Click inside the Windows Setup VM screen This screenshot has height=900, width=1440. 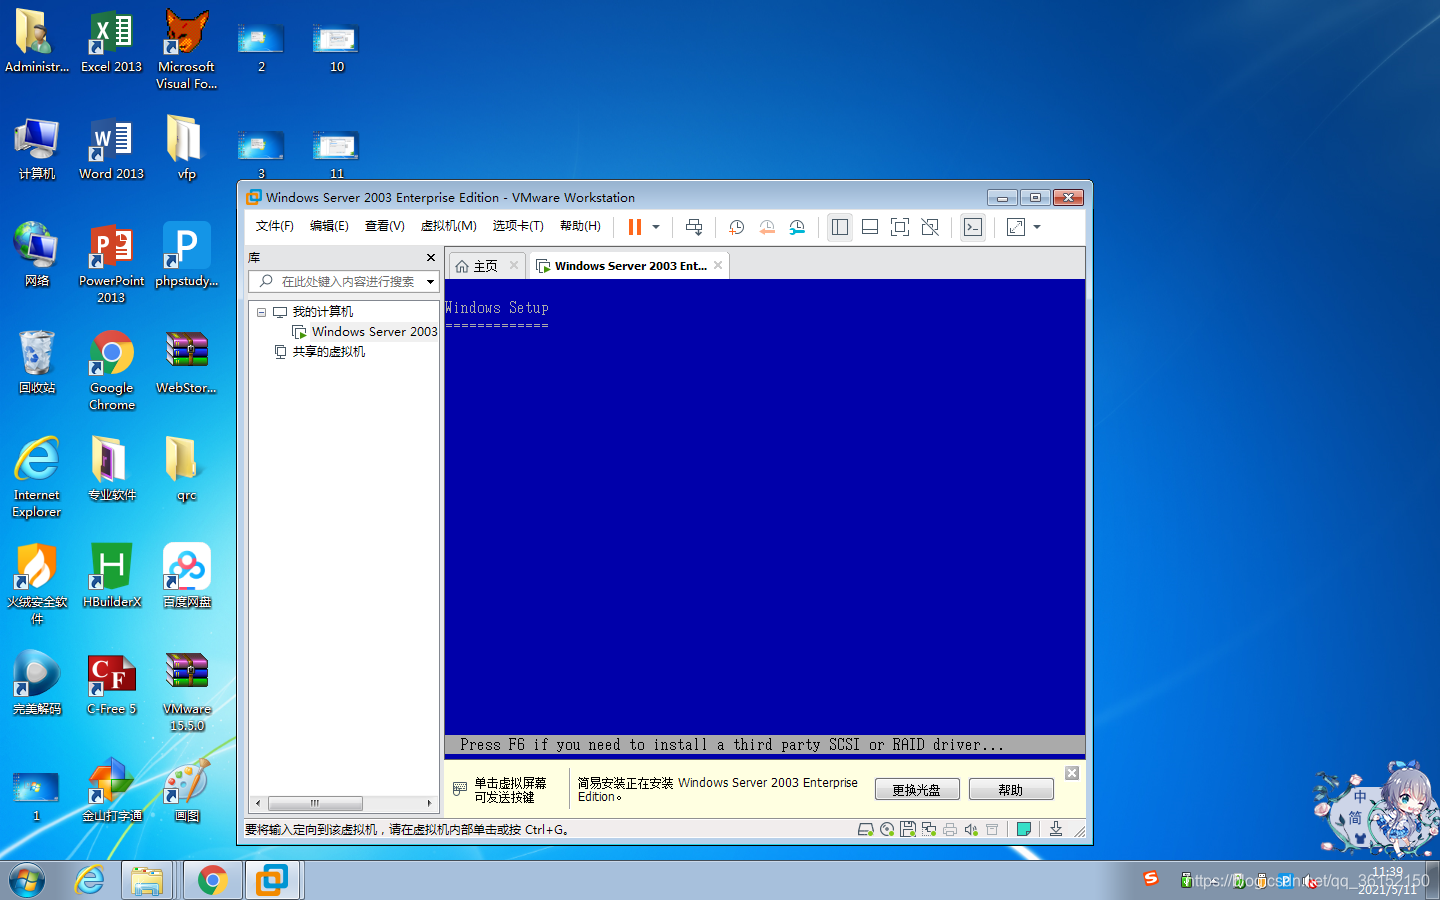click(765, 518)
